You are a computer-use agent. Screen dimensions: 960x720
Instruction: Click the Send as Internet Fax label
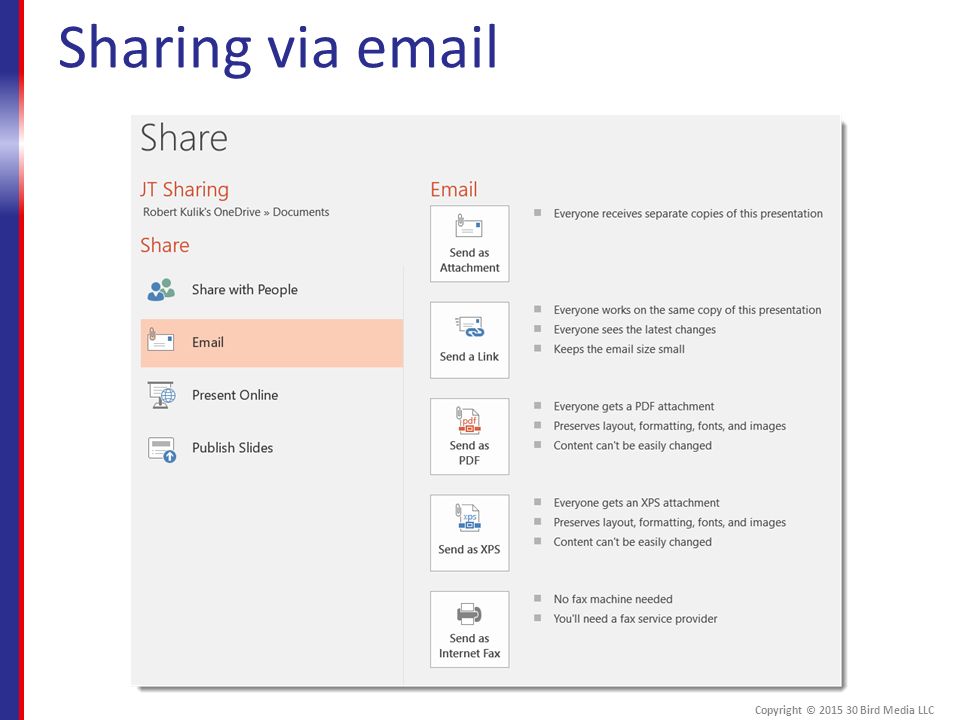point(470,646)
